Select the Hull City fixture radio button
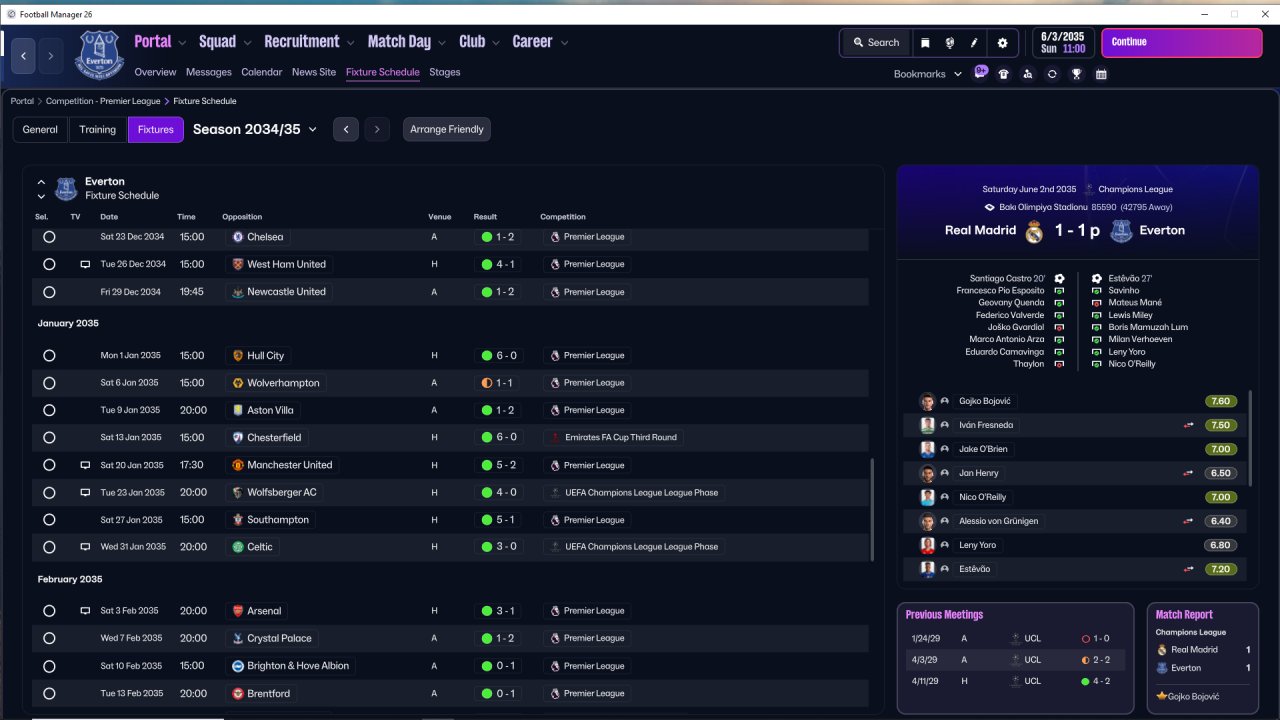1280x720 pixels. coord(49,356)
